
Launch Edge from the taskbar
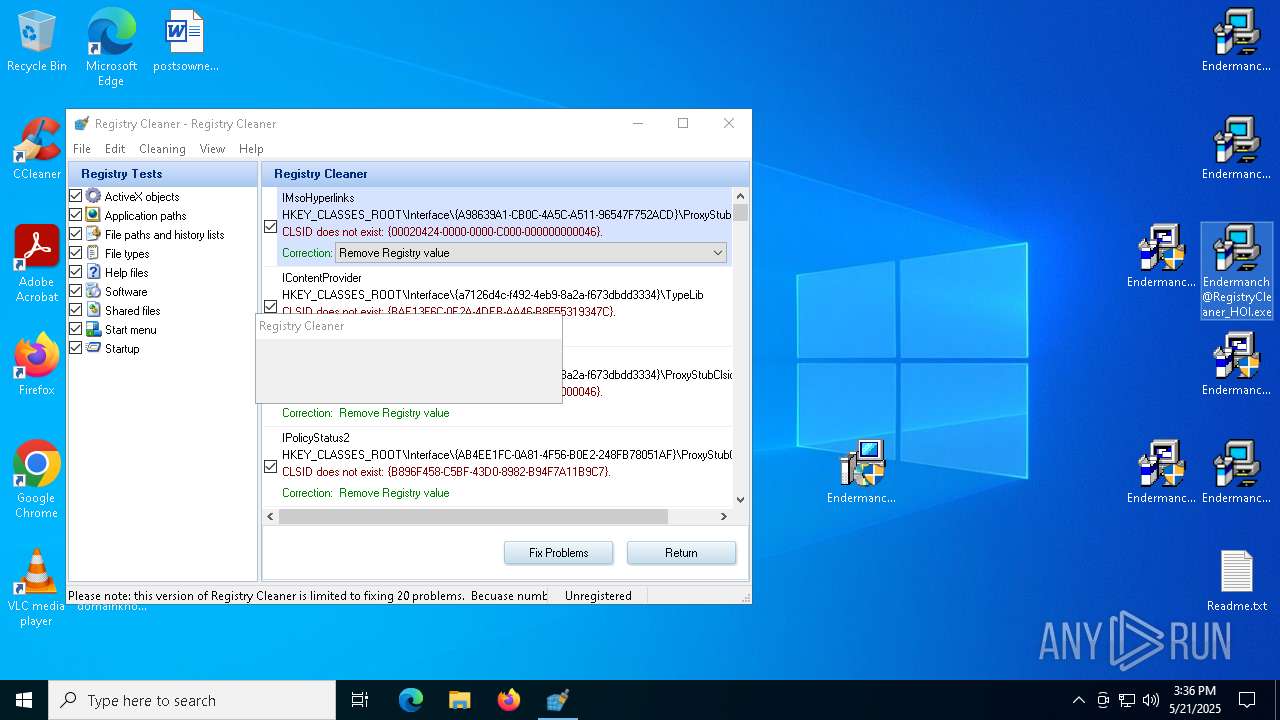pos(411,700)
